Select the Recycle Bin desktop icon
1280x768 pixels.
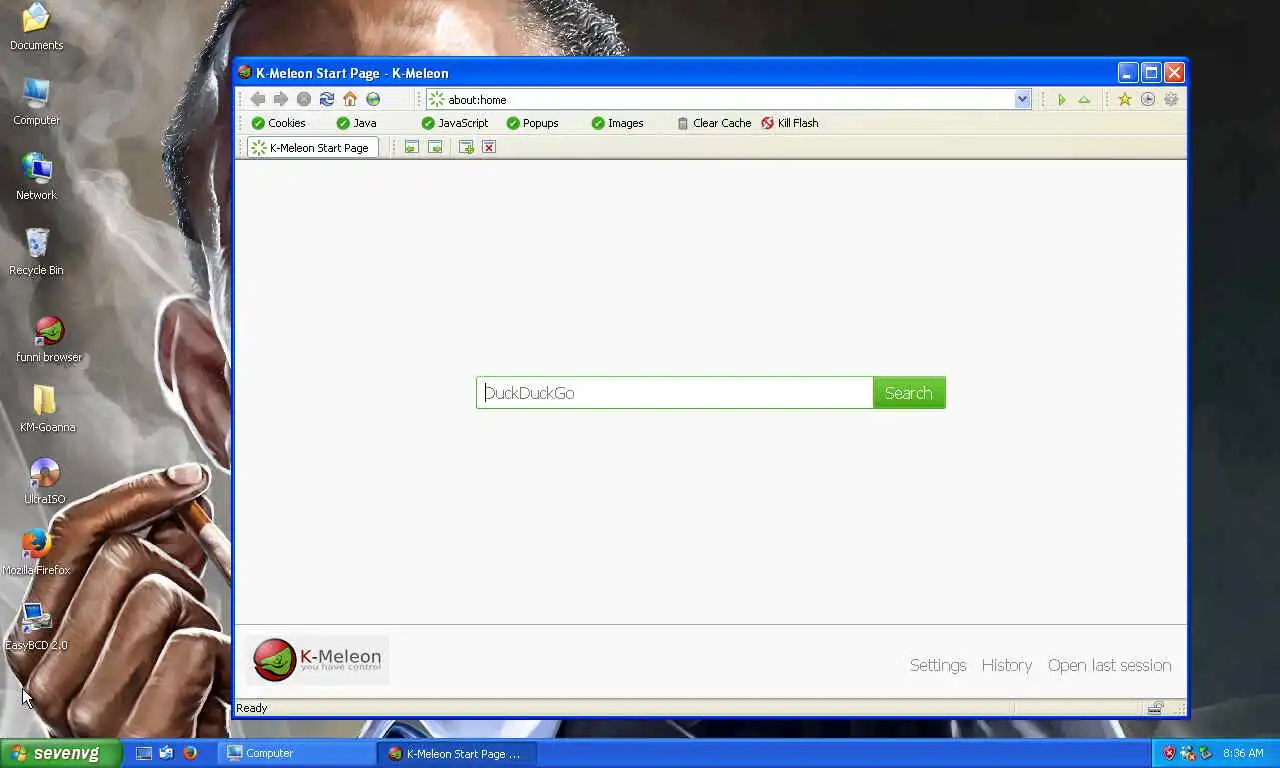pyautogui.click(x=37, y=252)
